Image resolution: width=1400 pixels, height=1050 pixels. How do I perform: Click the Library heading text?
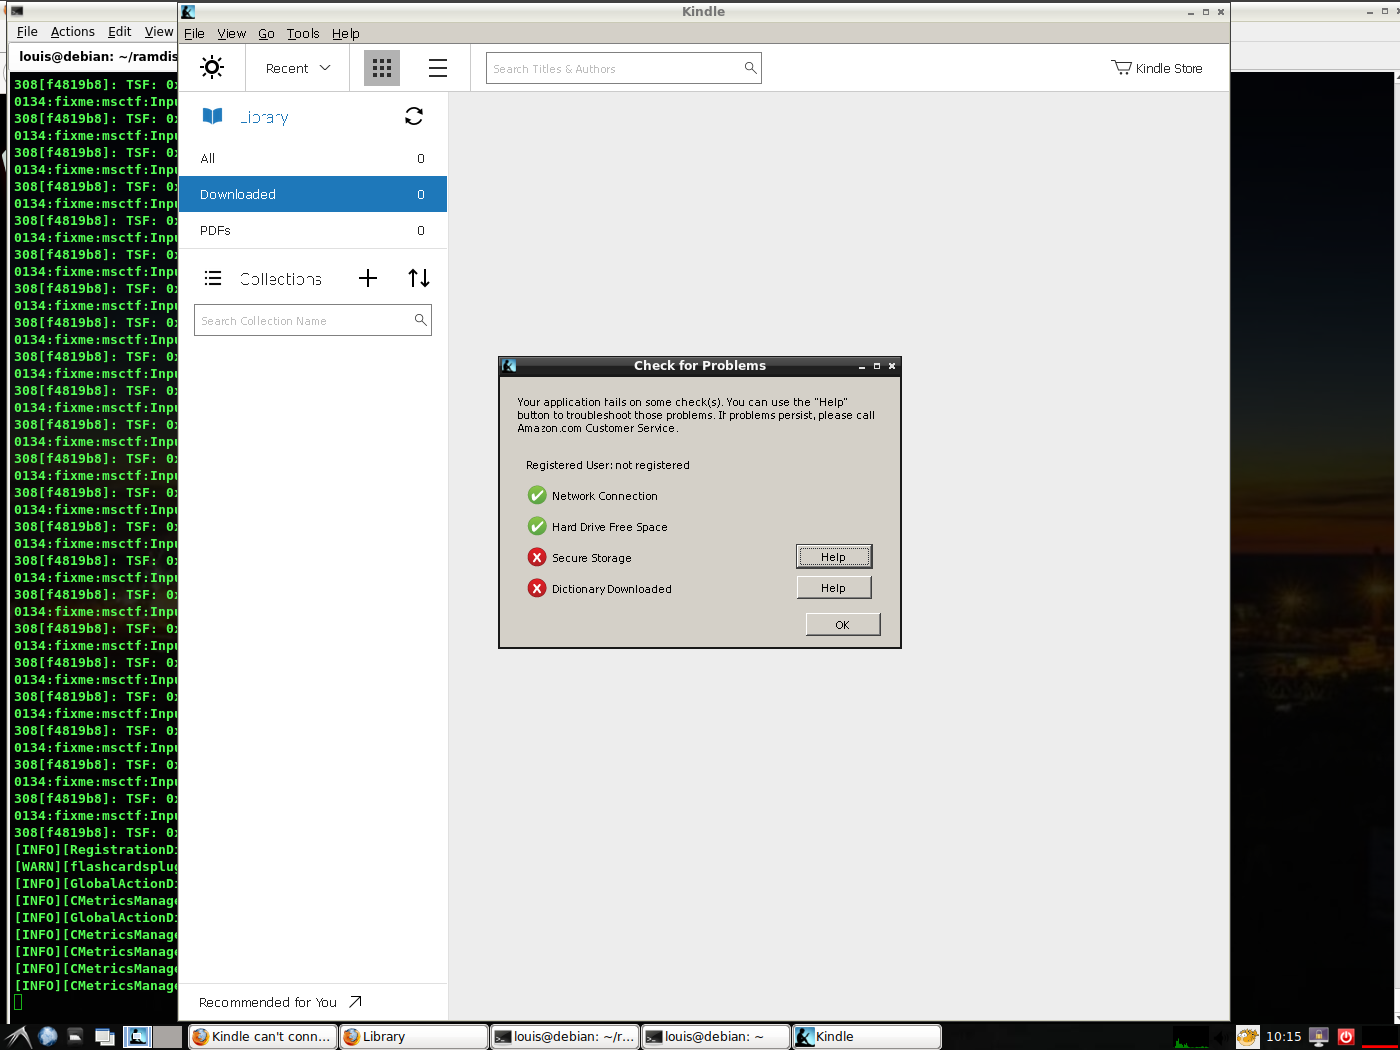pos(265,117)
